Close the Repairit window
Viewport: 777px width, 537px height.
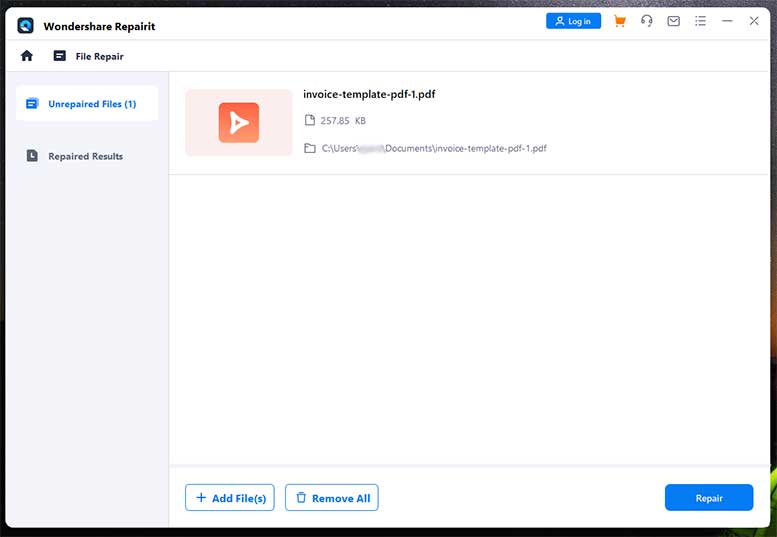click(x=754, y=21)
